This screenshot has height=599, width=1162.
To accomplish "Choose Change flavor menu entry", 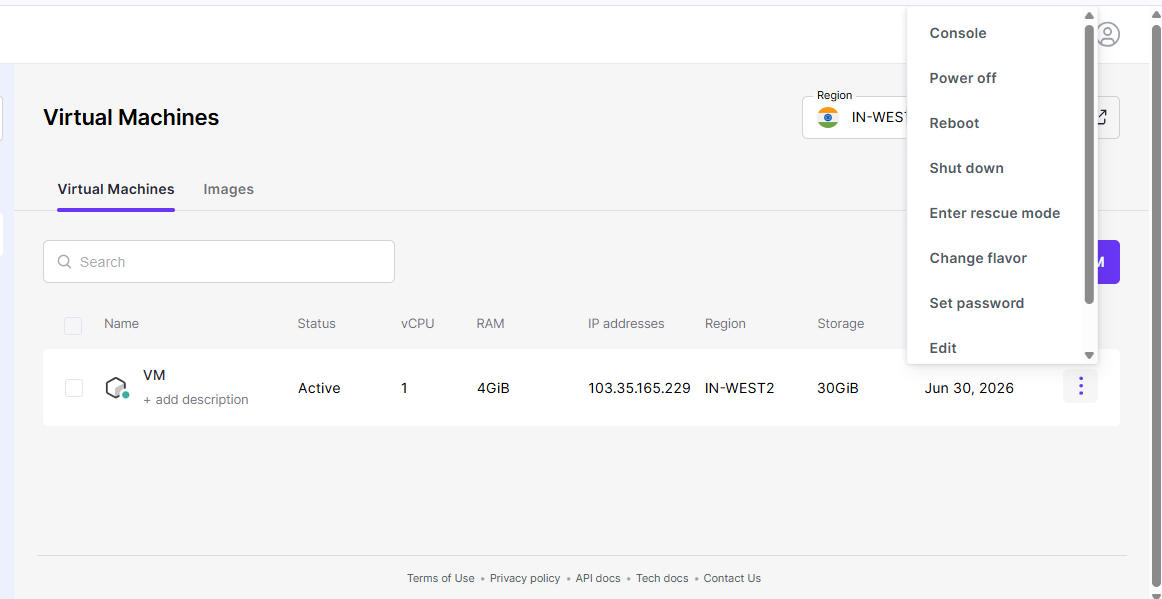I will 977,258.
